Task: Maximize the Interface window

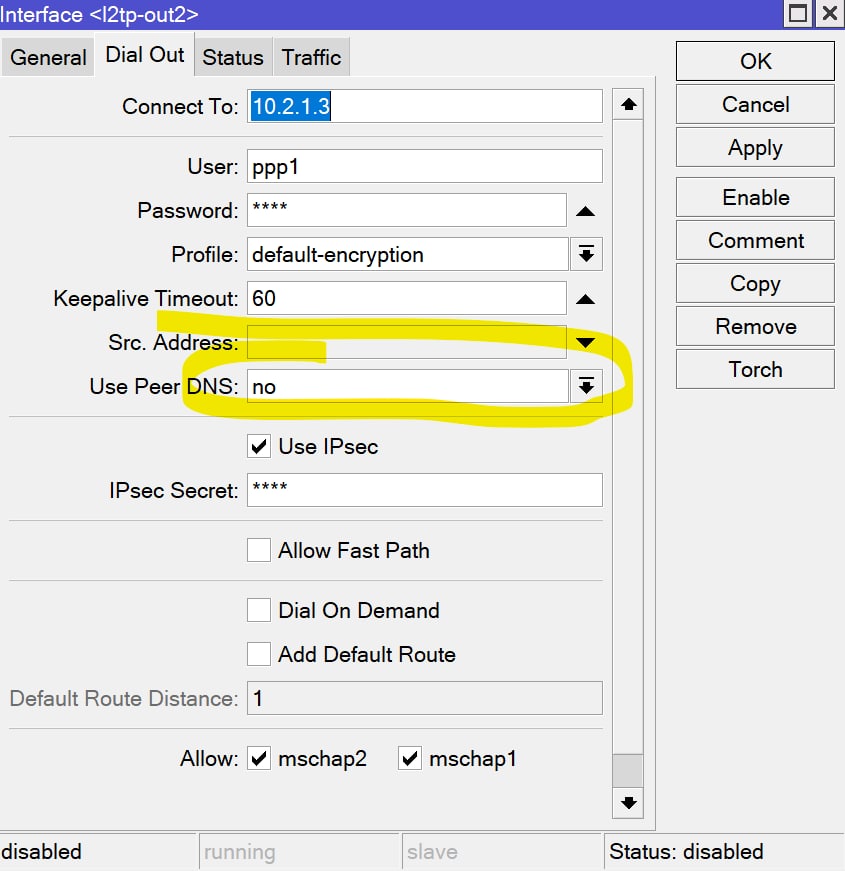Action: [x=798, y=13]
